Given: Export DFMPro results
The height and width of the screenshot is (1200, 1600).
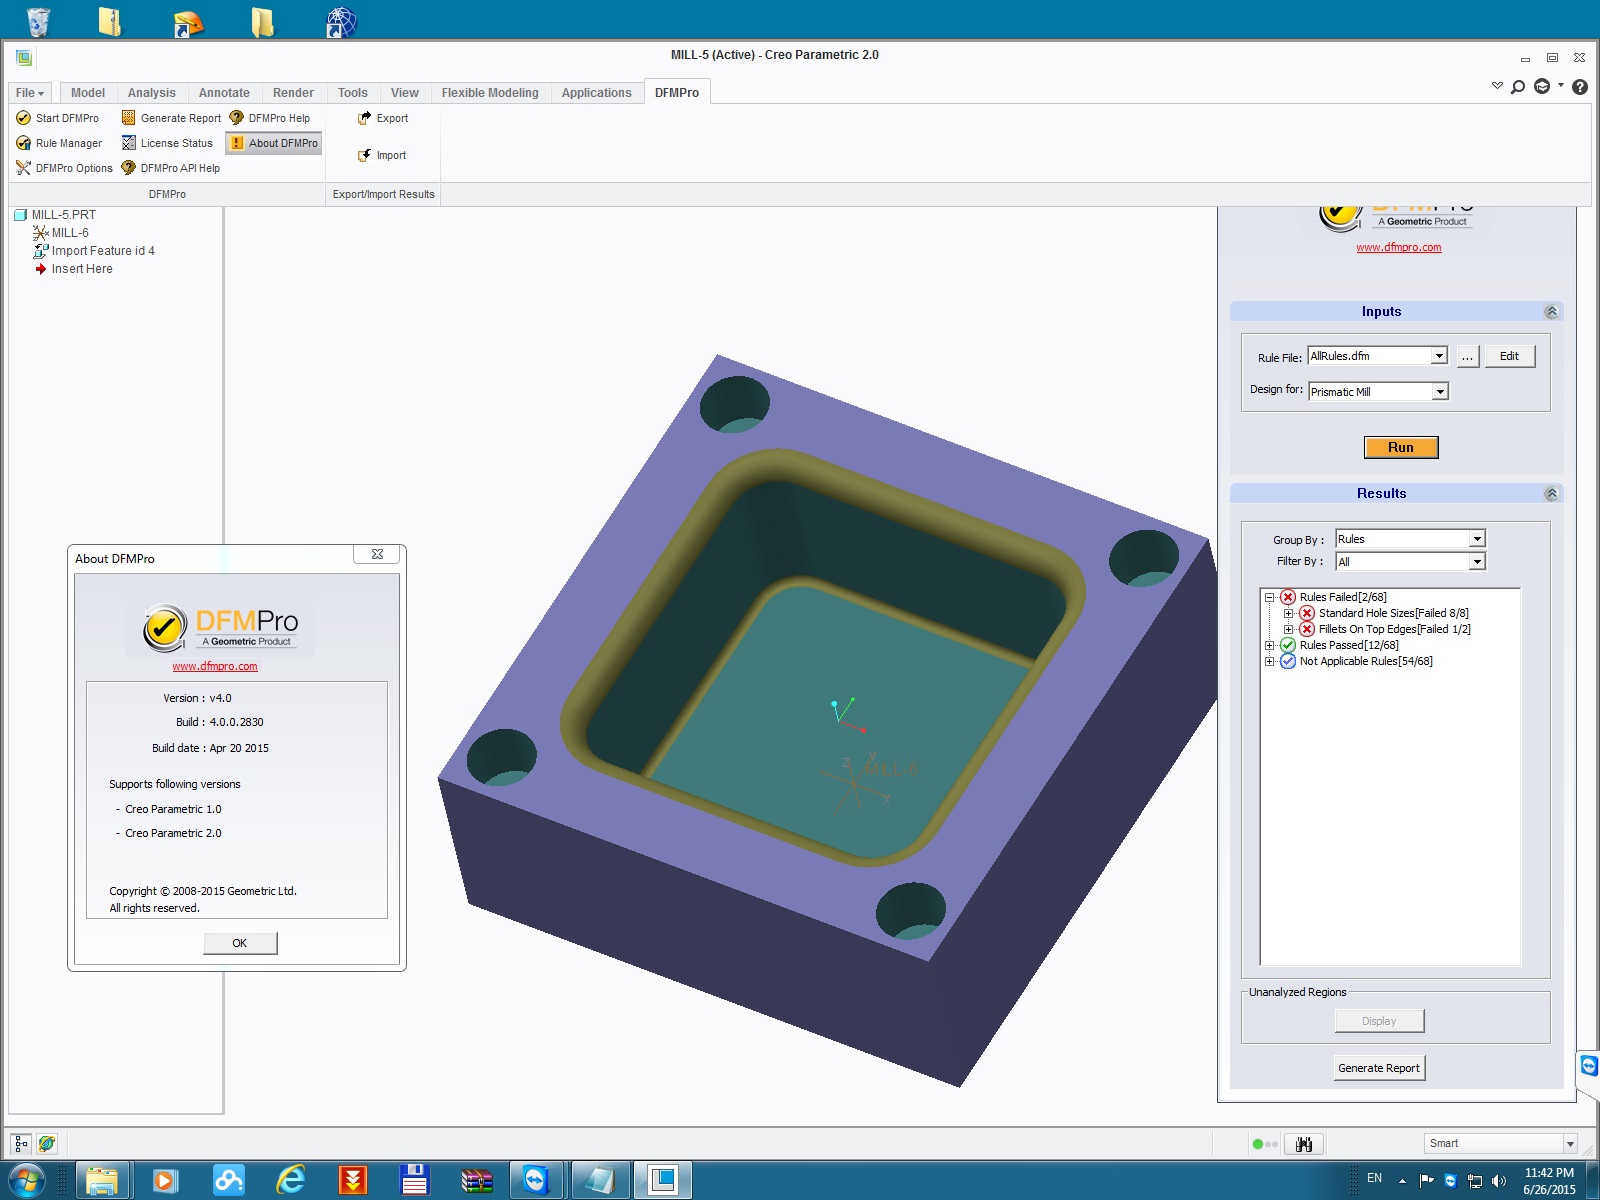Looking at the screenshot, I should [383, 118].
